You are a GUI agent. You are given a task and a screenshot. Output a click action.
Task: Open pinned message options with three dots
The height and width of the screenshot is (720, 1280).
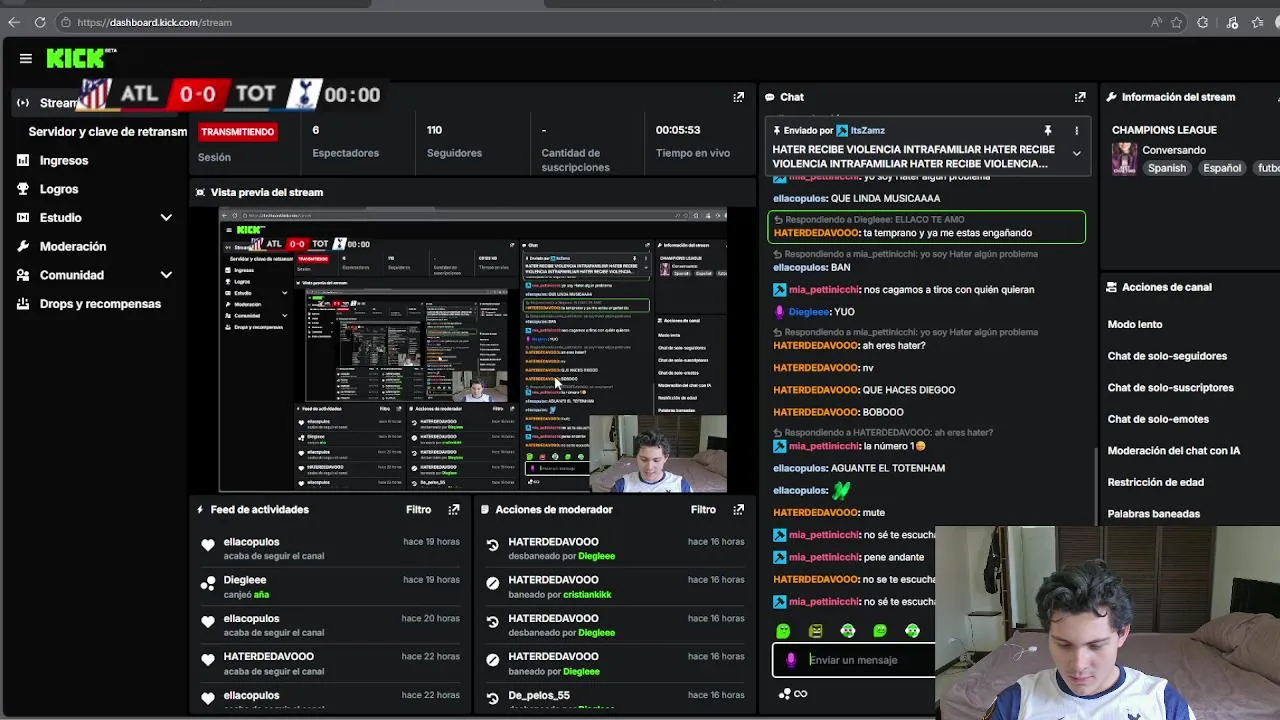(1076, 131)
